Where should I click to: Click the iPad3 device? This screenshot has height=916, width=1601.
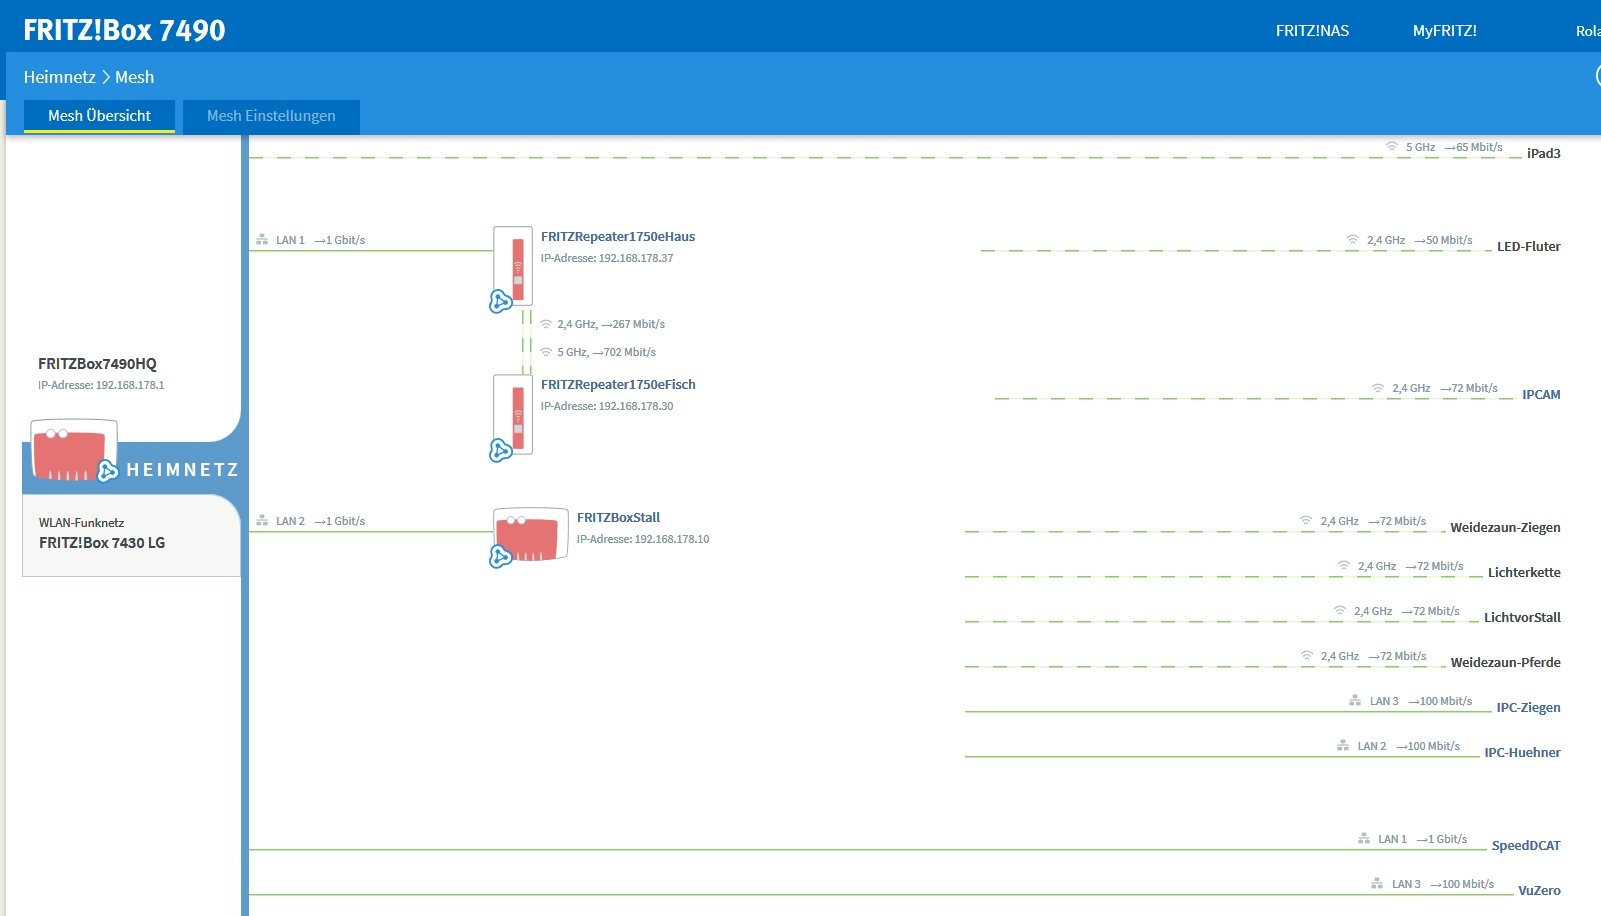tap(1543, 153)
